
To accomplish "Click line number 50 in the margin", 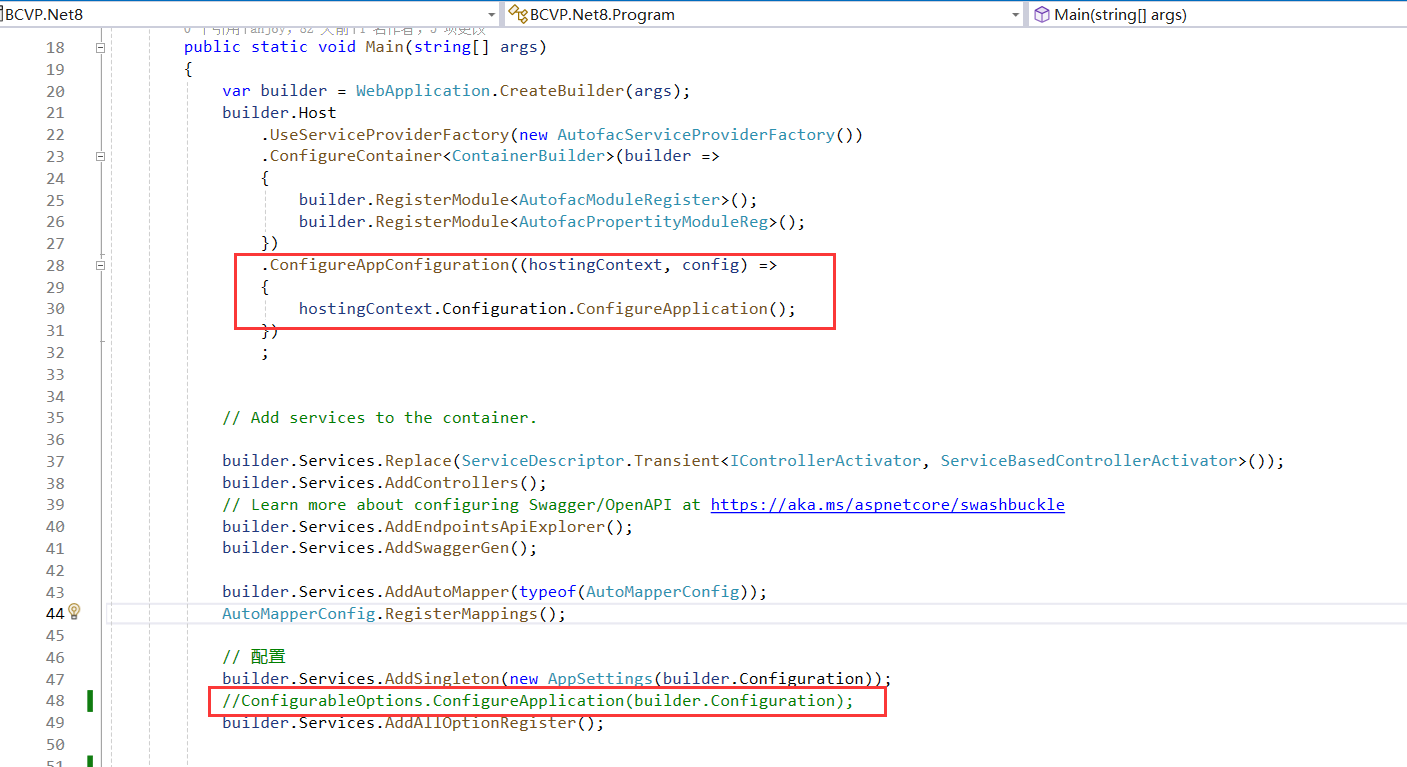I will [55, 744].
